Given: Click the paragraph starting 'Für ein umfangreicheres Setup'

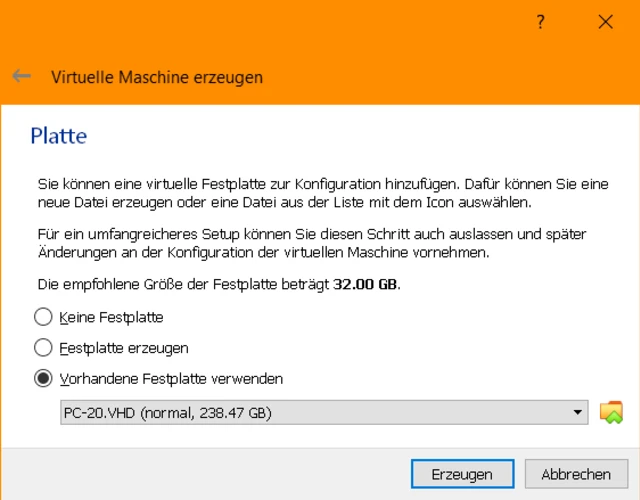Looking at the screenshot, I should point(312,243).
